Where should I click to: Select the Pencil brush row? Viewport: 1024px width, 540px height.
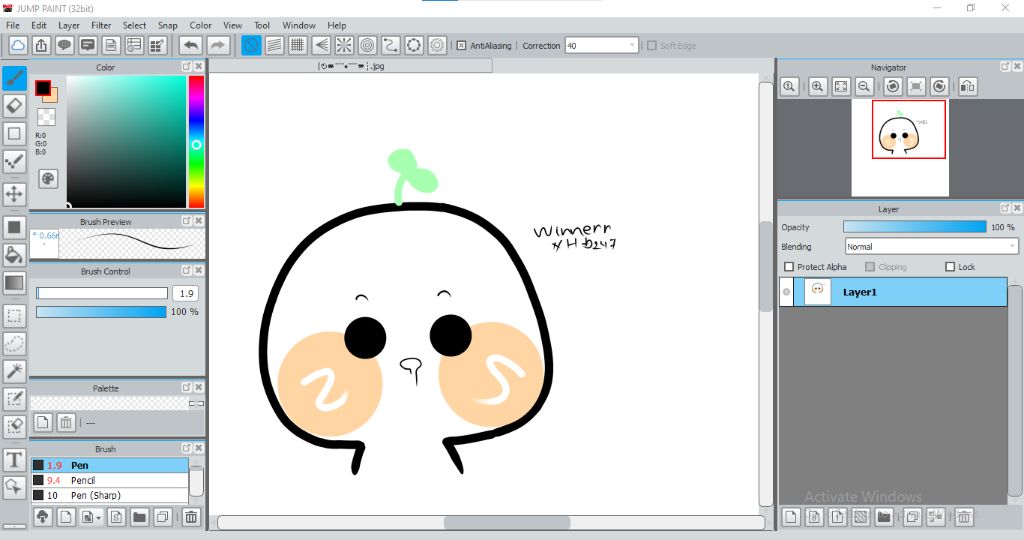(110, 481)
